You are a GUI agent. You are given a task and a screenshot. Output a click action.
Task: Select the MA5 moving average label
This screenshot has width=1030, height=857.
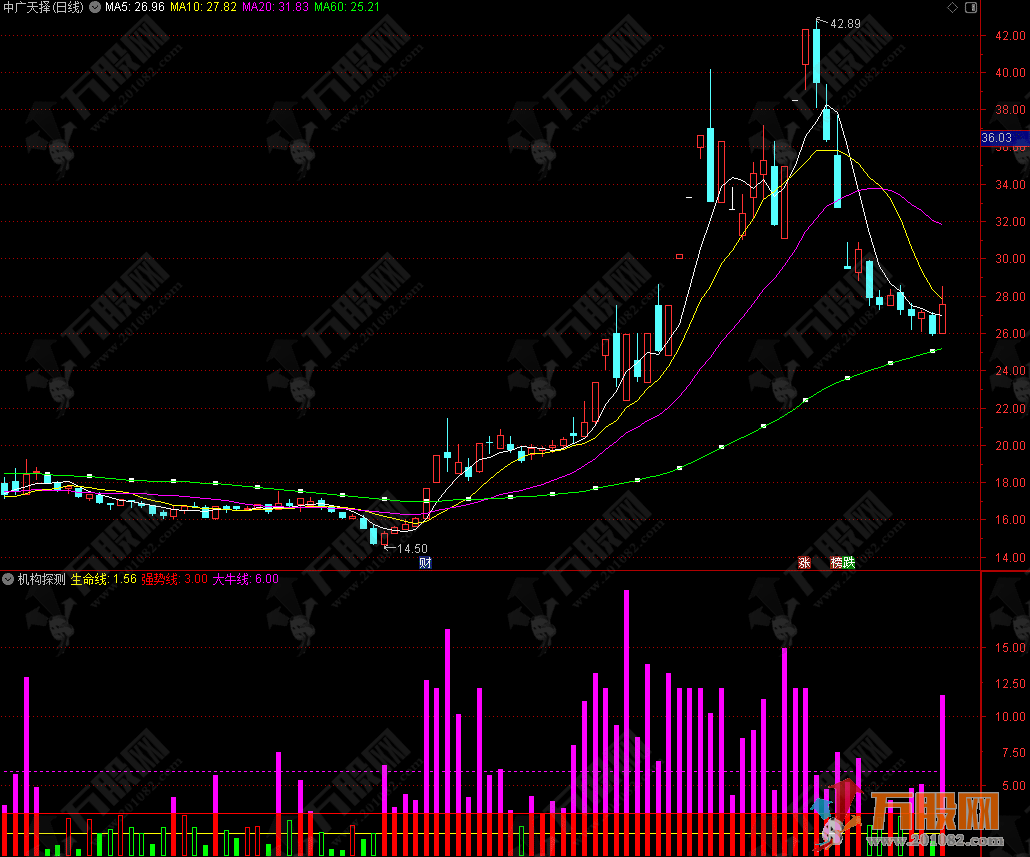134,8
